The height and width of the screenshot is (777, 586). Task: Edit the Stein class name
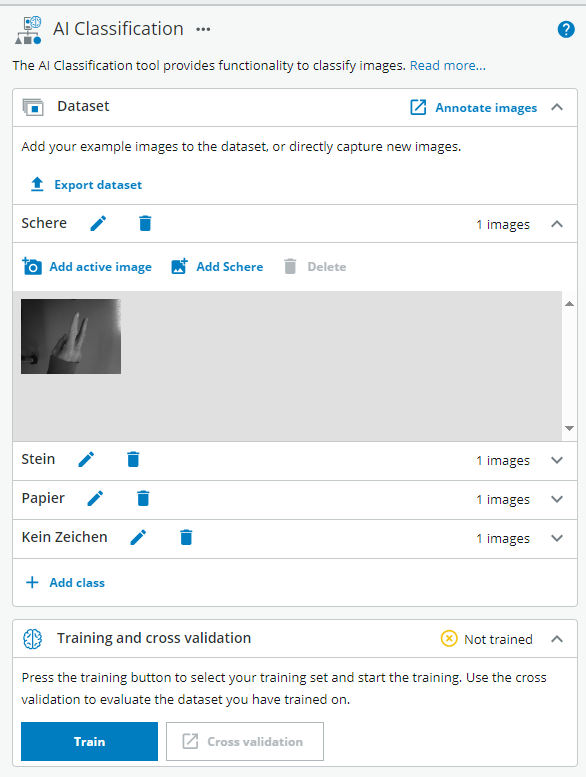[86, 459]
